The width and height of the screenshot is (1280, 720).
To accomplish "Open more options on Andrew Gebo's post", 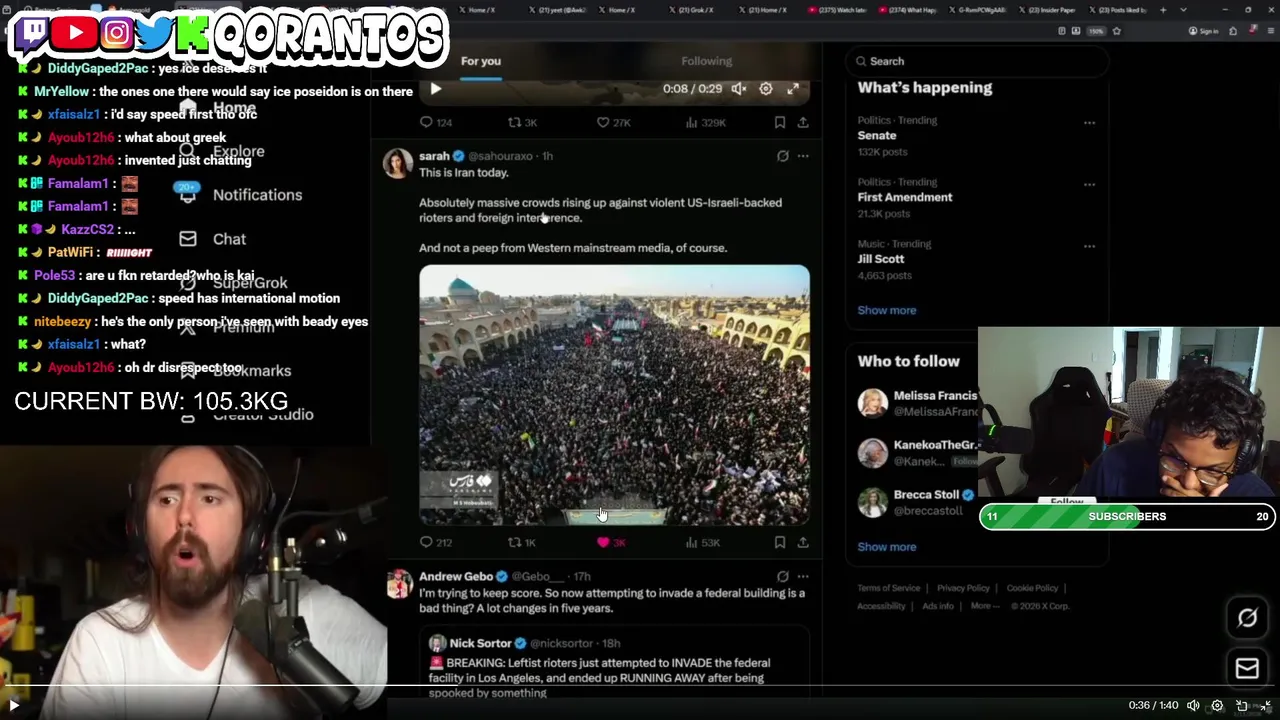I will [x=803, y=576].
